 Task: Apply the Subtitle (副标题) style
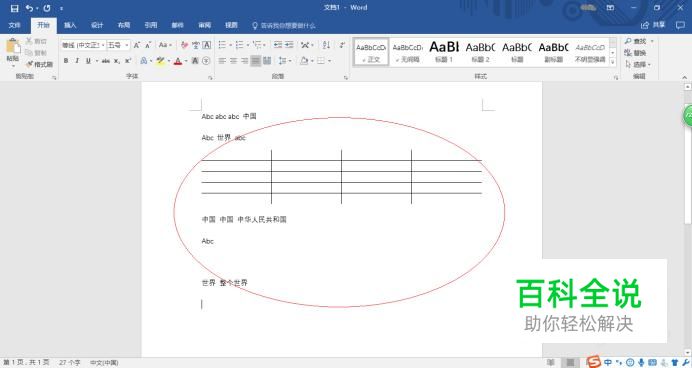[x=553, y=52]
